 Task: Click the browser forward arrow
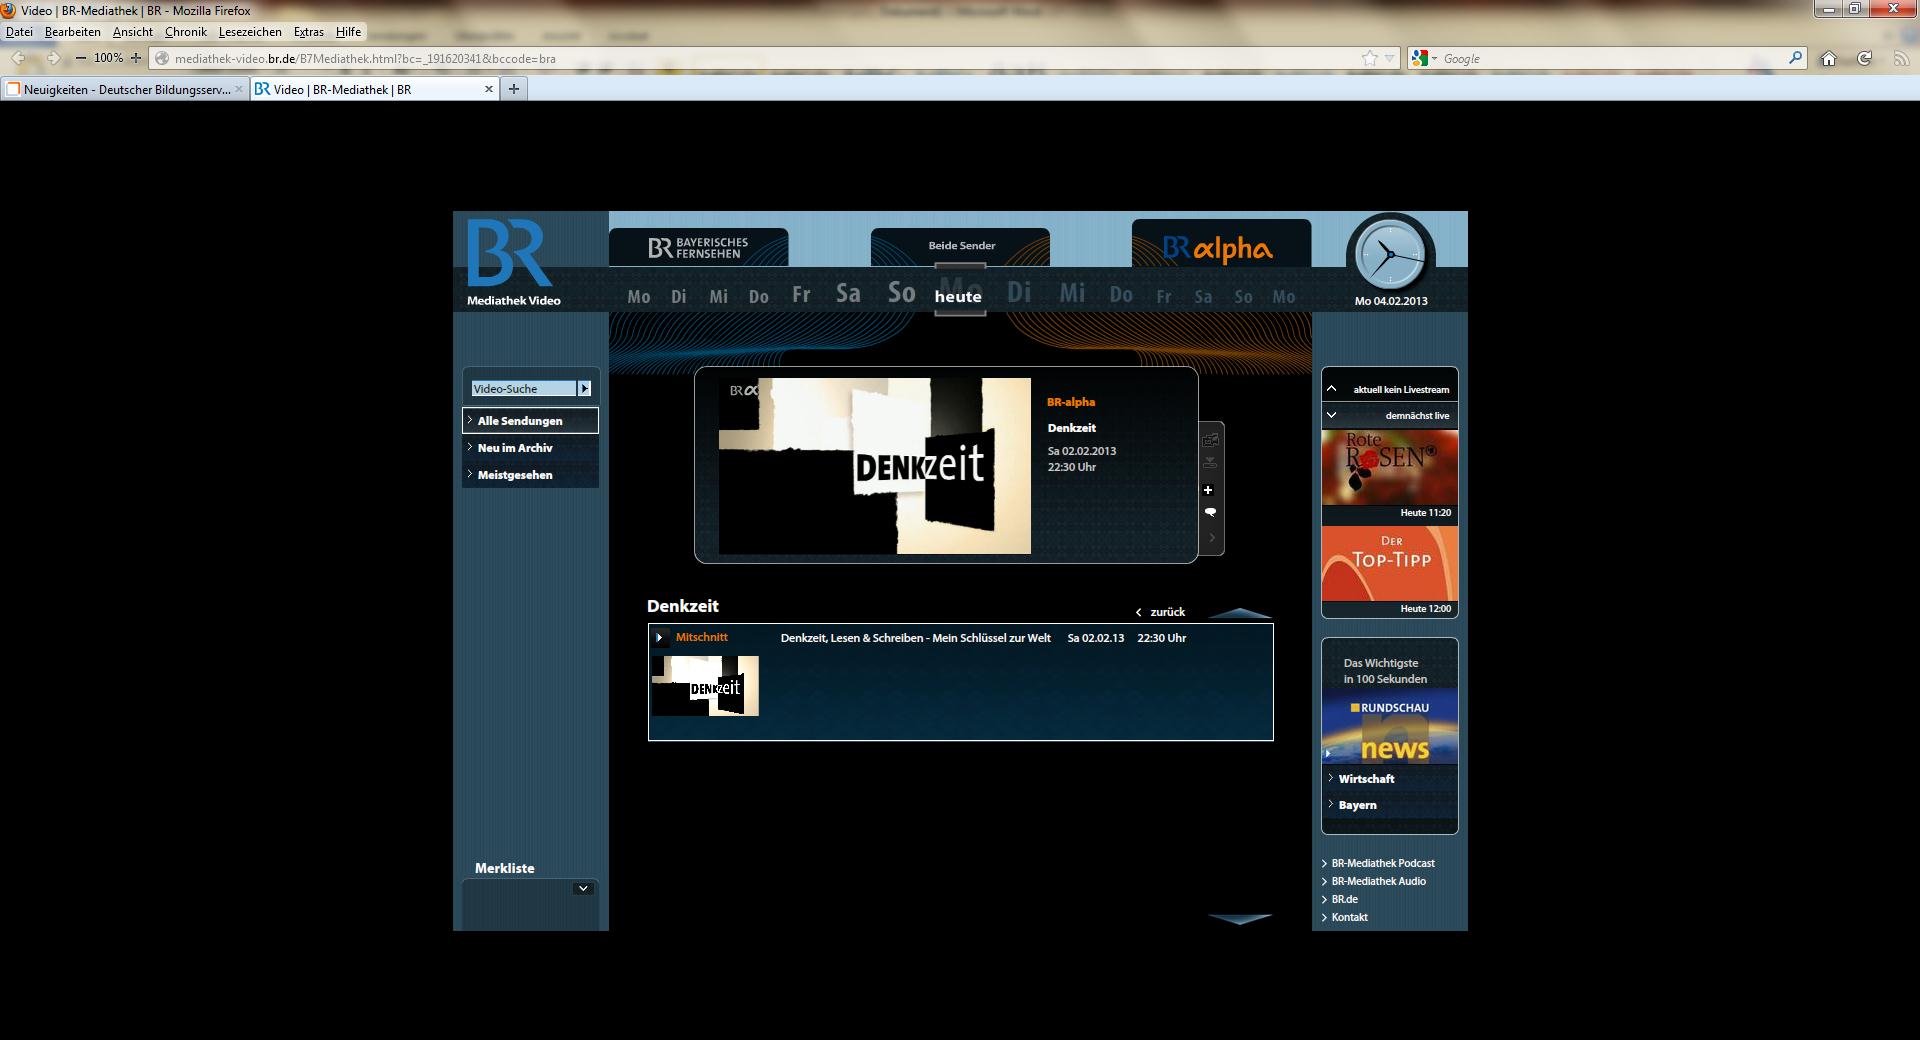[53, 58]
